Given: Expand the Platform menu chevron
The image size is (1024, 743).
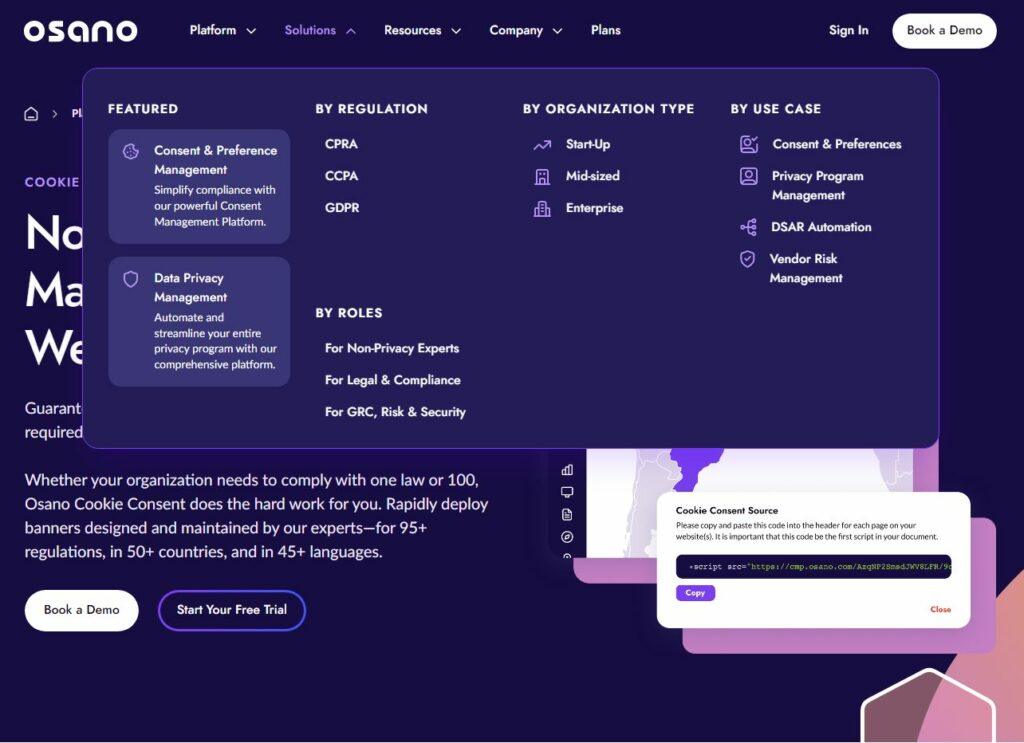Looking at the screenshot, I should (251, 31).
